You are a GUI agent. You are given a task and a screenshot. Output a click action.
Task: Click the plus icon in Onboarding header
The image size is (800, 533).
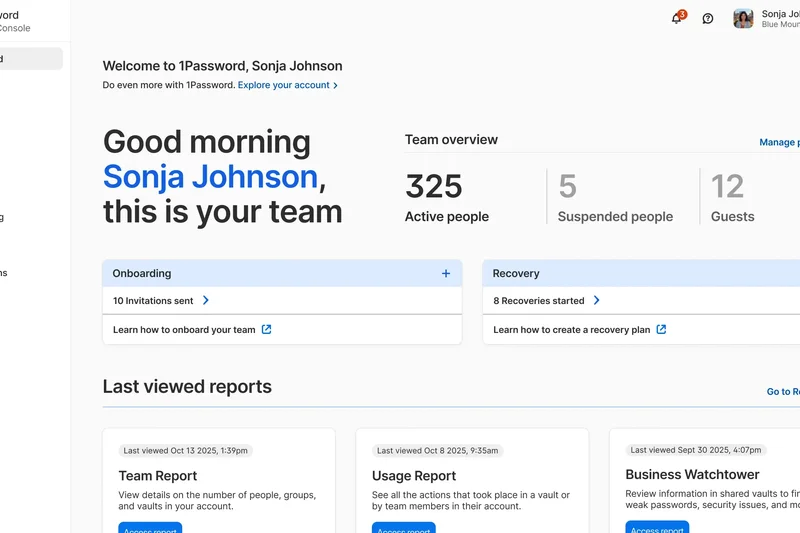446,273
